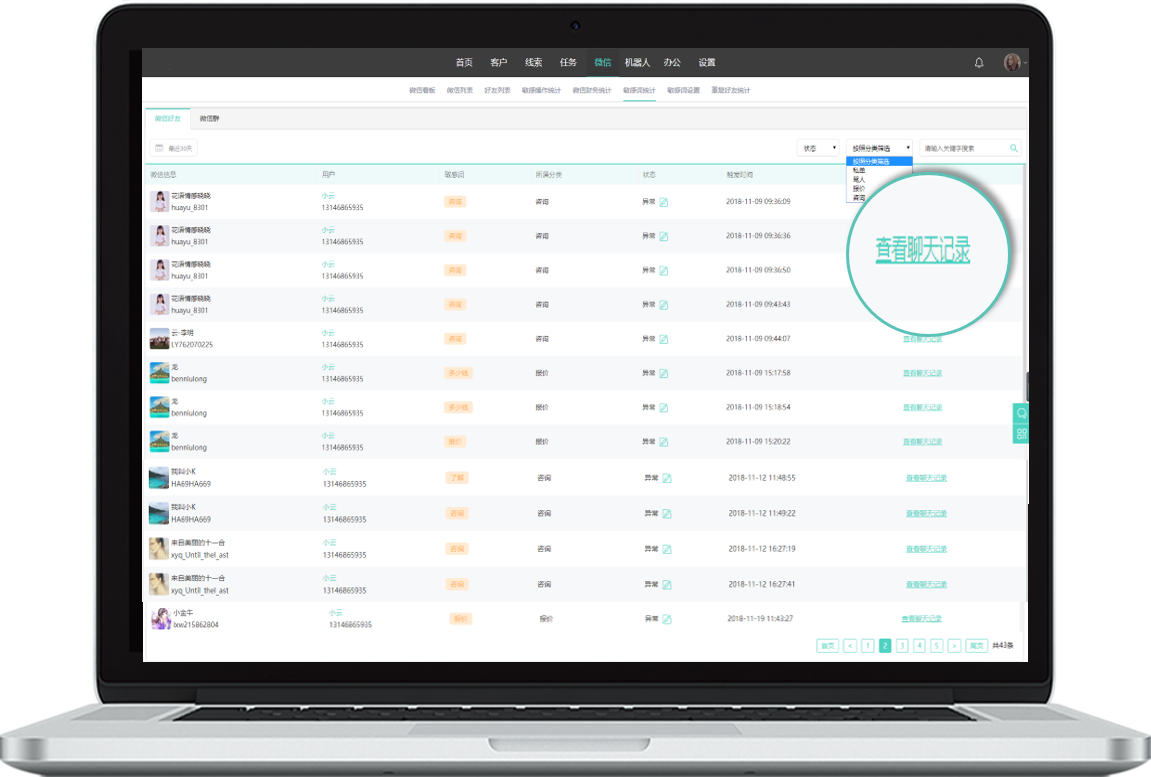This screenshot has height=777, width=1151.
Task: Click the next page arrow
Action: pyautogui.click(x=954, y=646)
